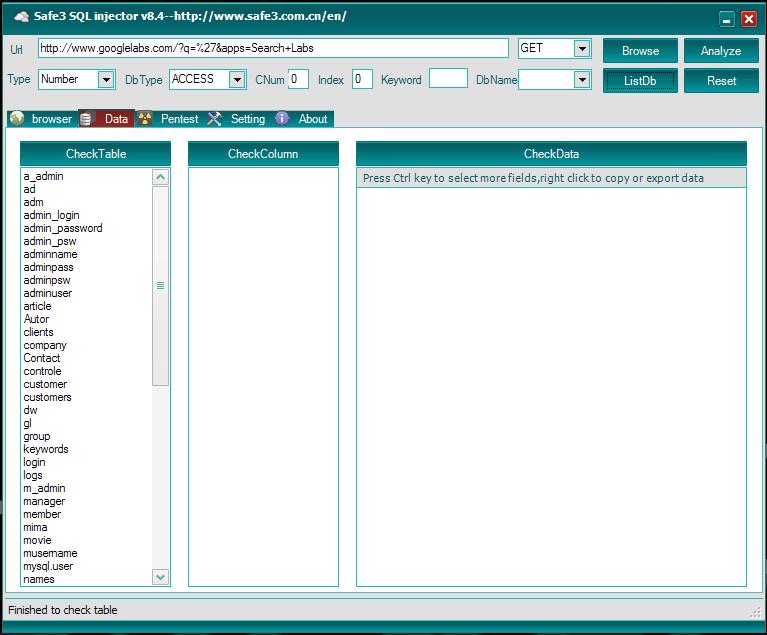Click the Reset button

pos(721,81)
